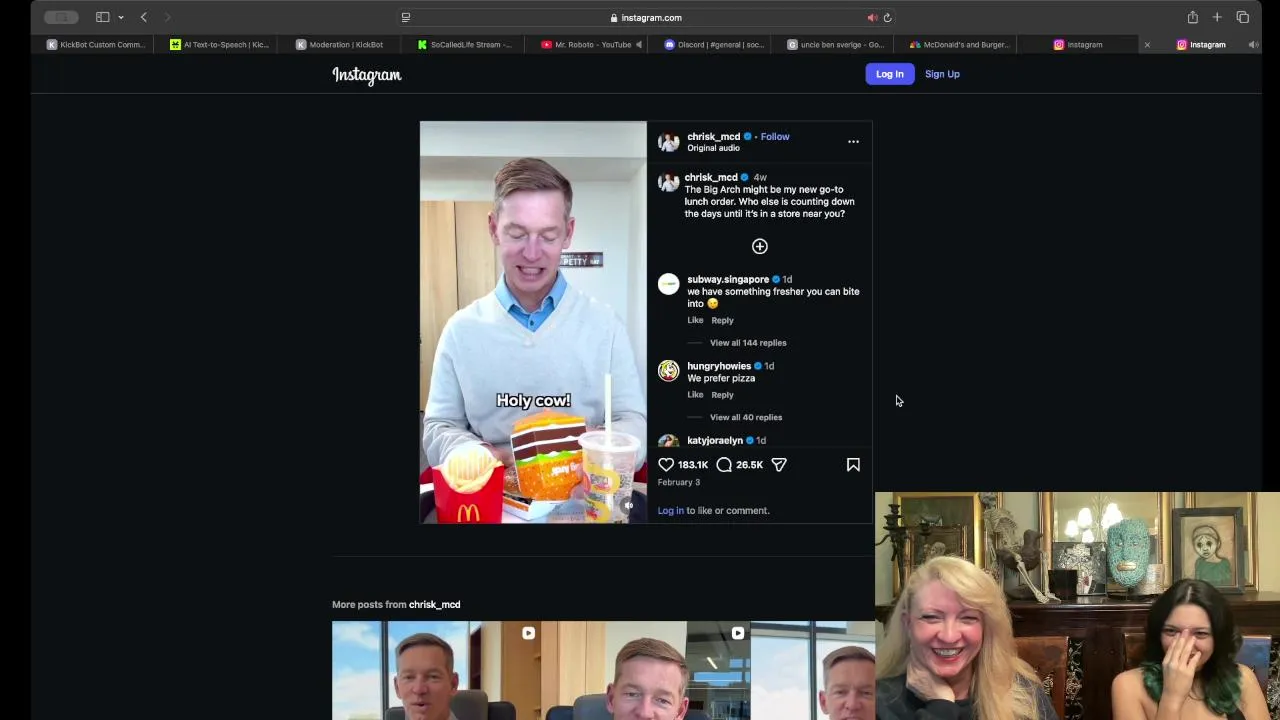Reload the page with the refresh icon
This screenshot has height=720, width=1280.
887,17
